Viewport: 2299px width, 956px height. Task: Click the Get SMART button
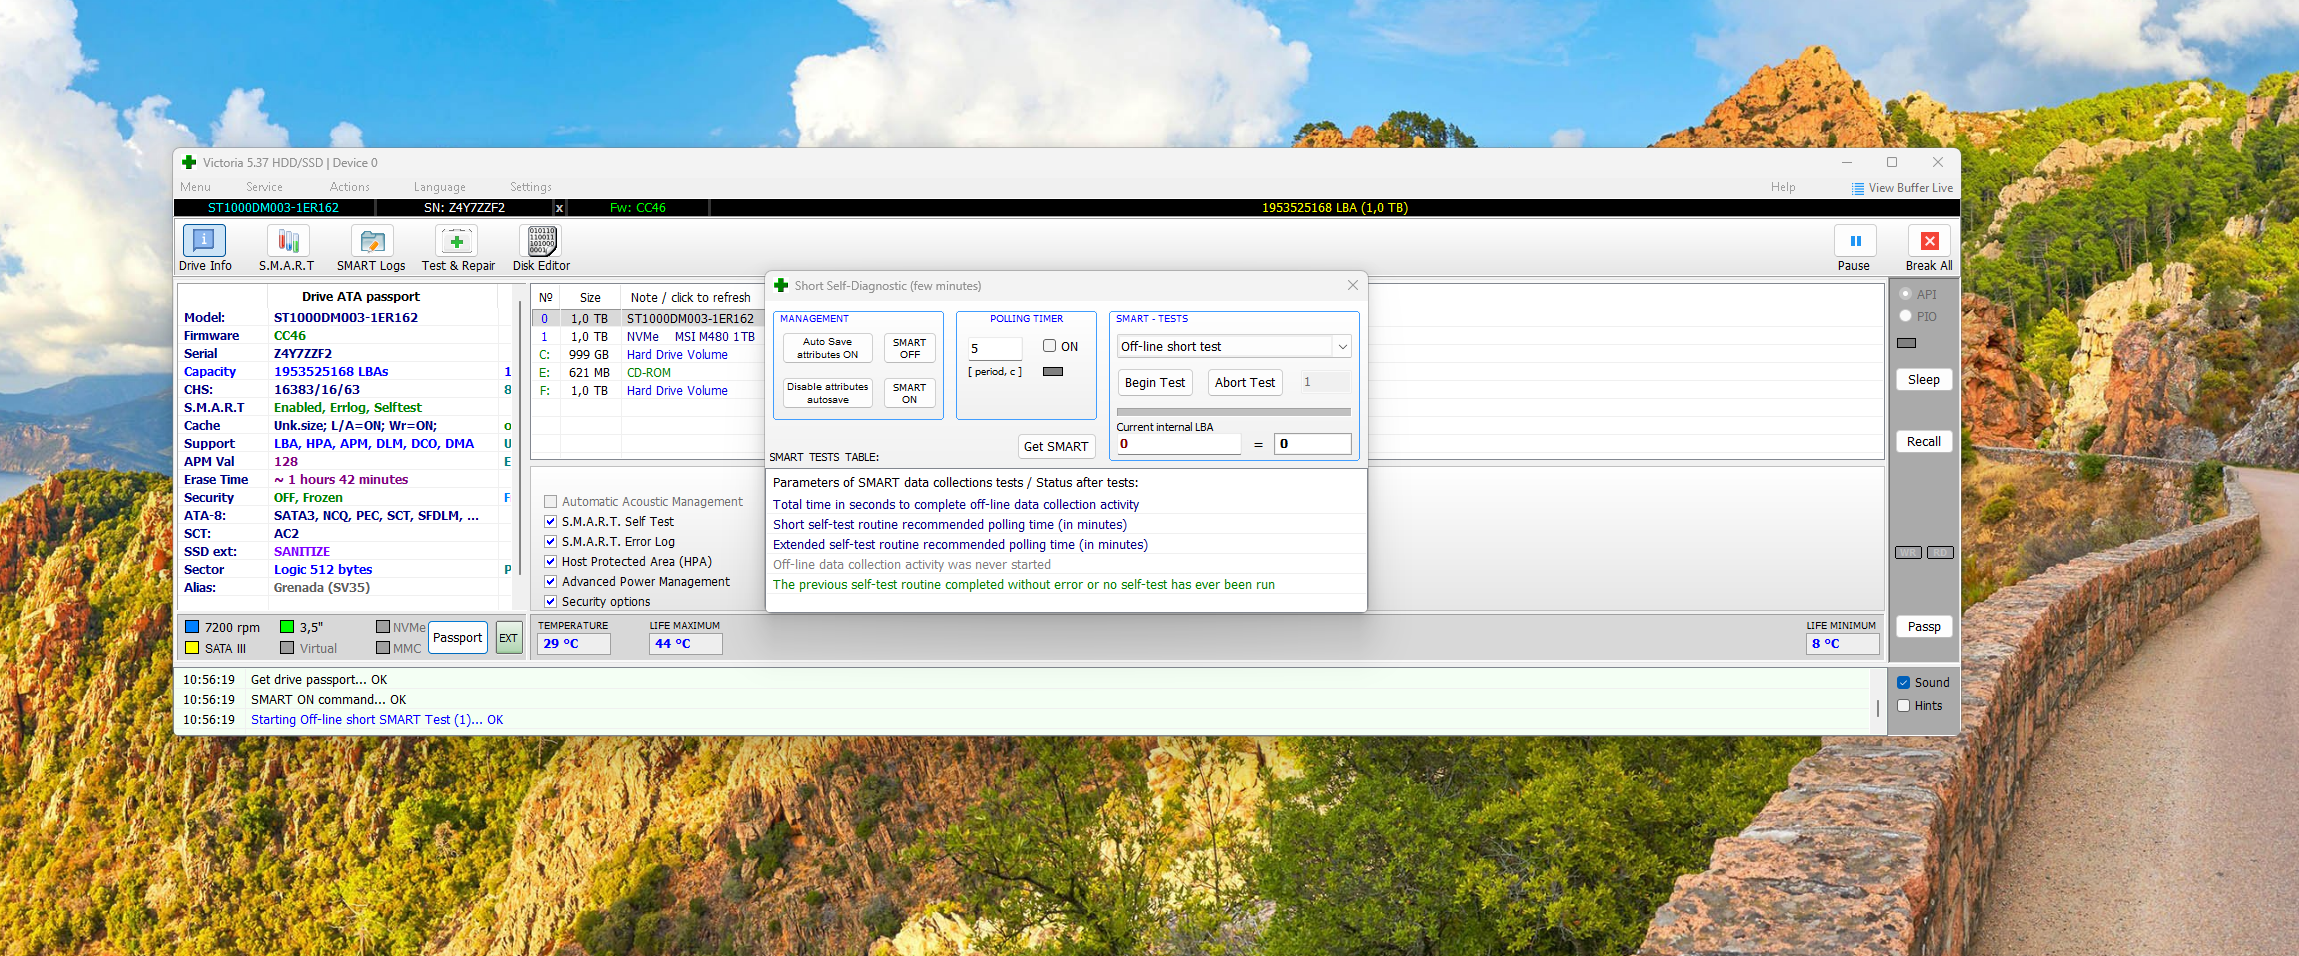tap(1055, 447)
